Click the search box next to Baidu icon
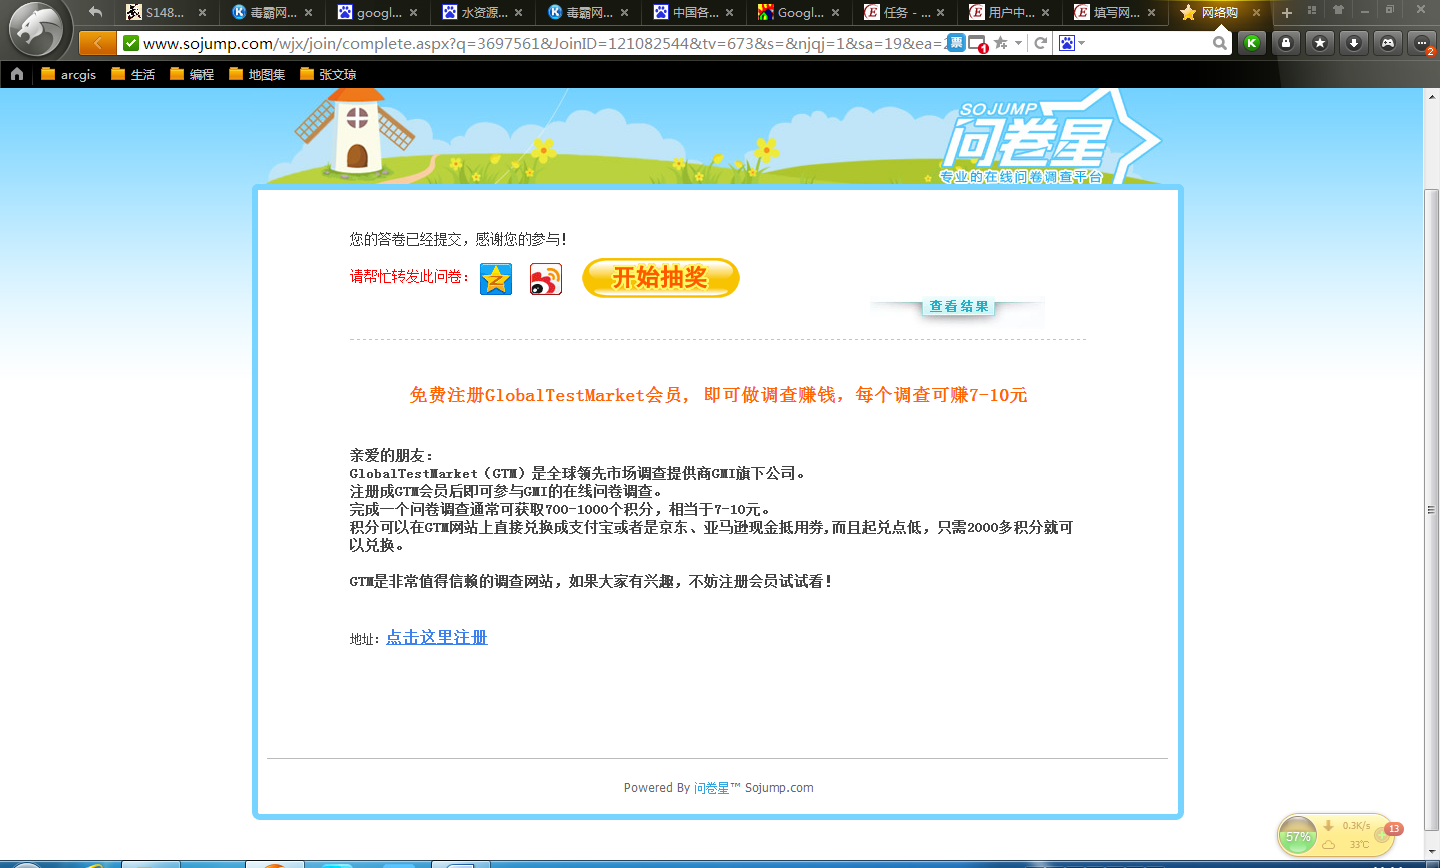The height and width of the screenshot is (868, 1440). [x=1148, y=43]
